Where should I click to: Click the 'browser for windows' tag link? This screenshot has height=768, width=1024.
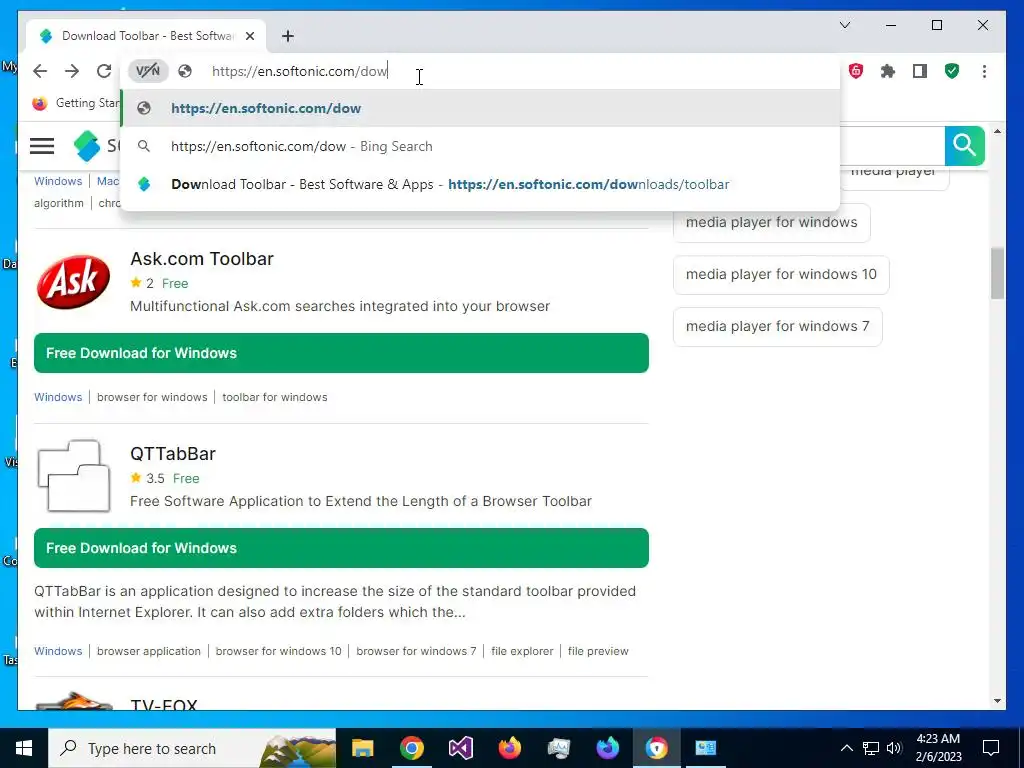coord(152,397)
